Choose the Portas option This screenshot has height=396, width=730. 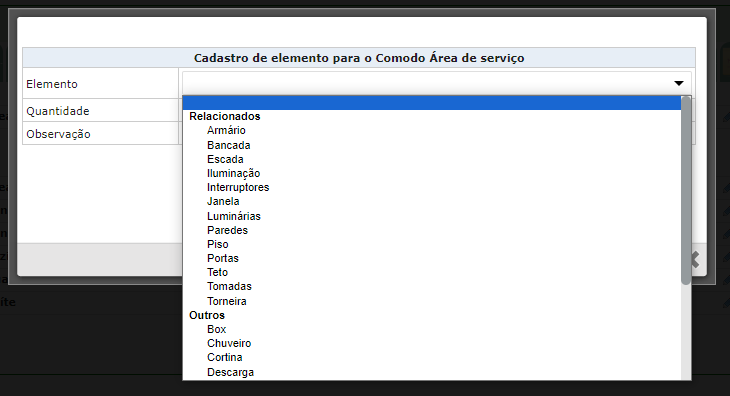pos(223,258)
